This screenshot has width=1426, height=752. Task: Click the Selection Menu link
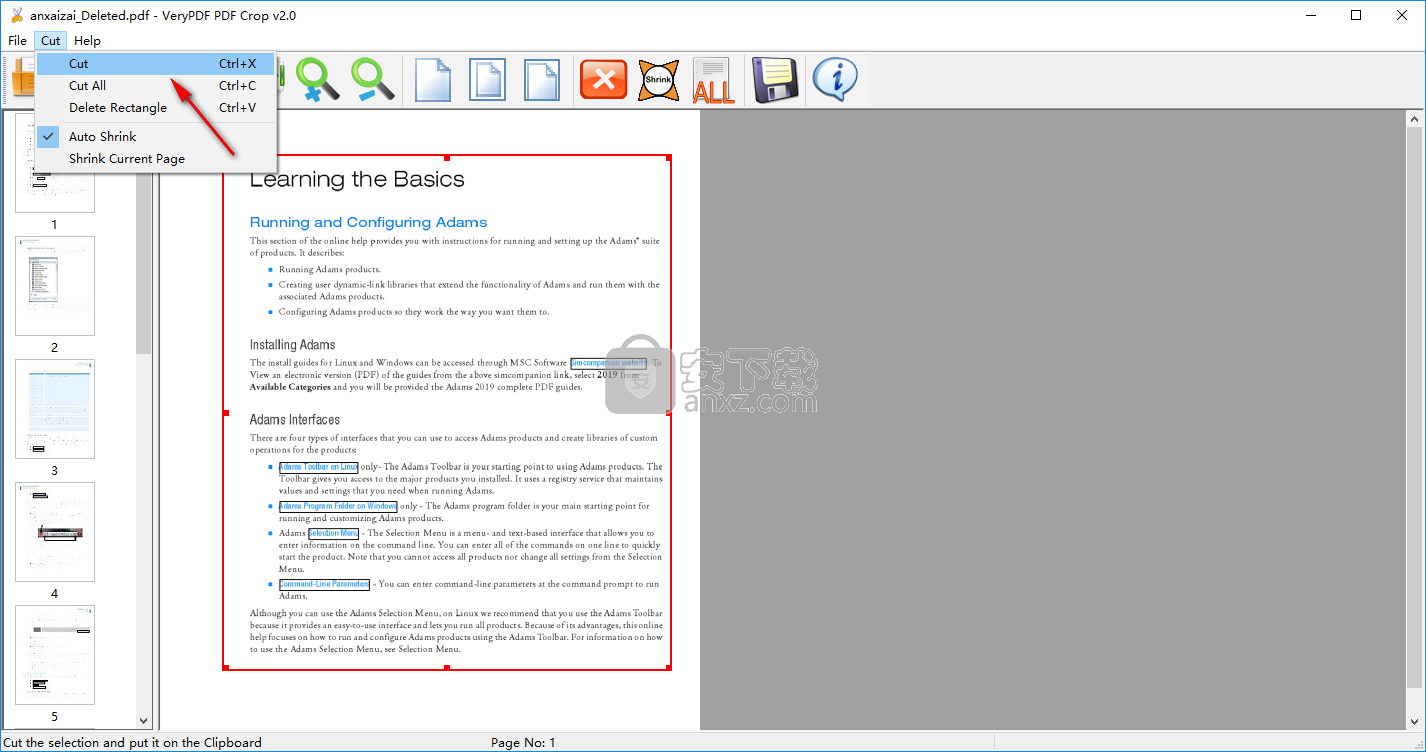click(333, 533)
